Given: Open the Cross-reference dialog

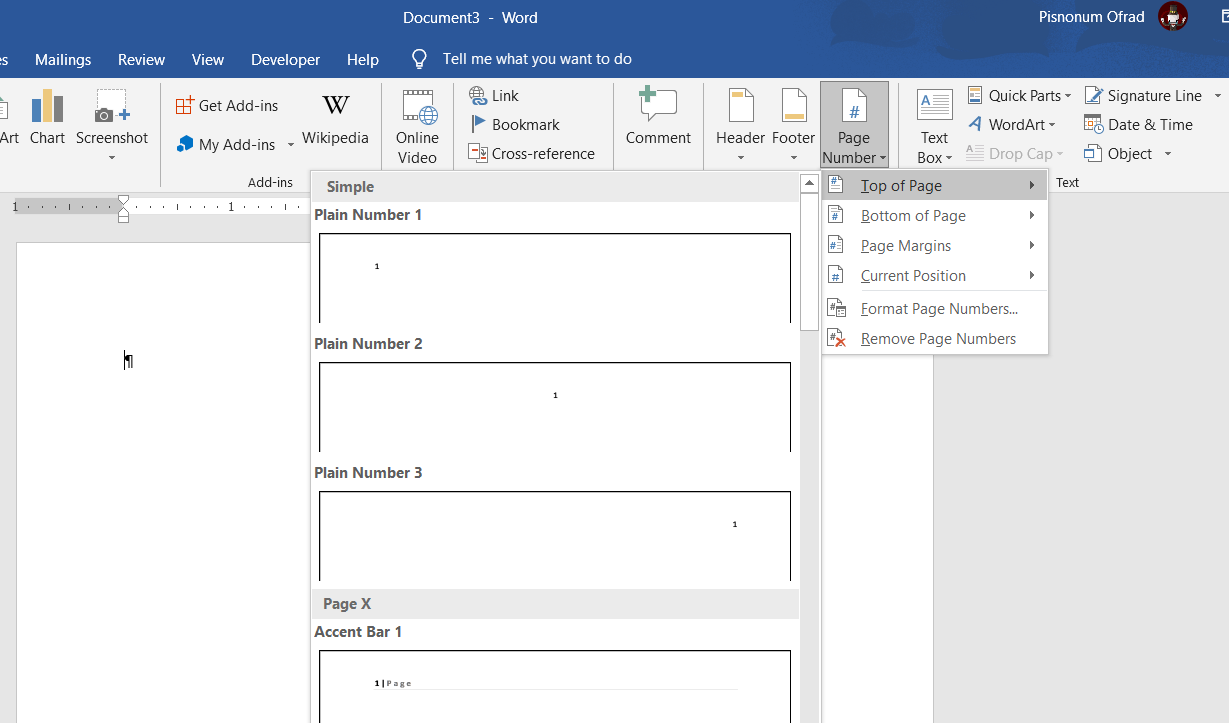Looking at the screenshot, I should coord(532,154).
